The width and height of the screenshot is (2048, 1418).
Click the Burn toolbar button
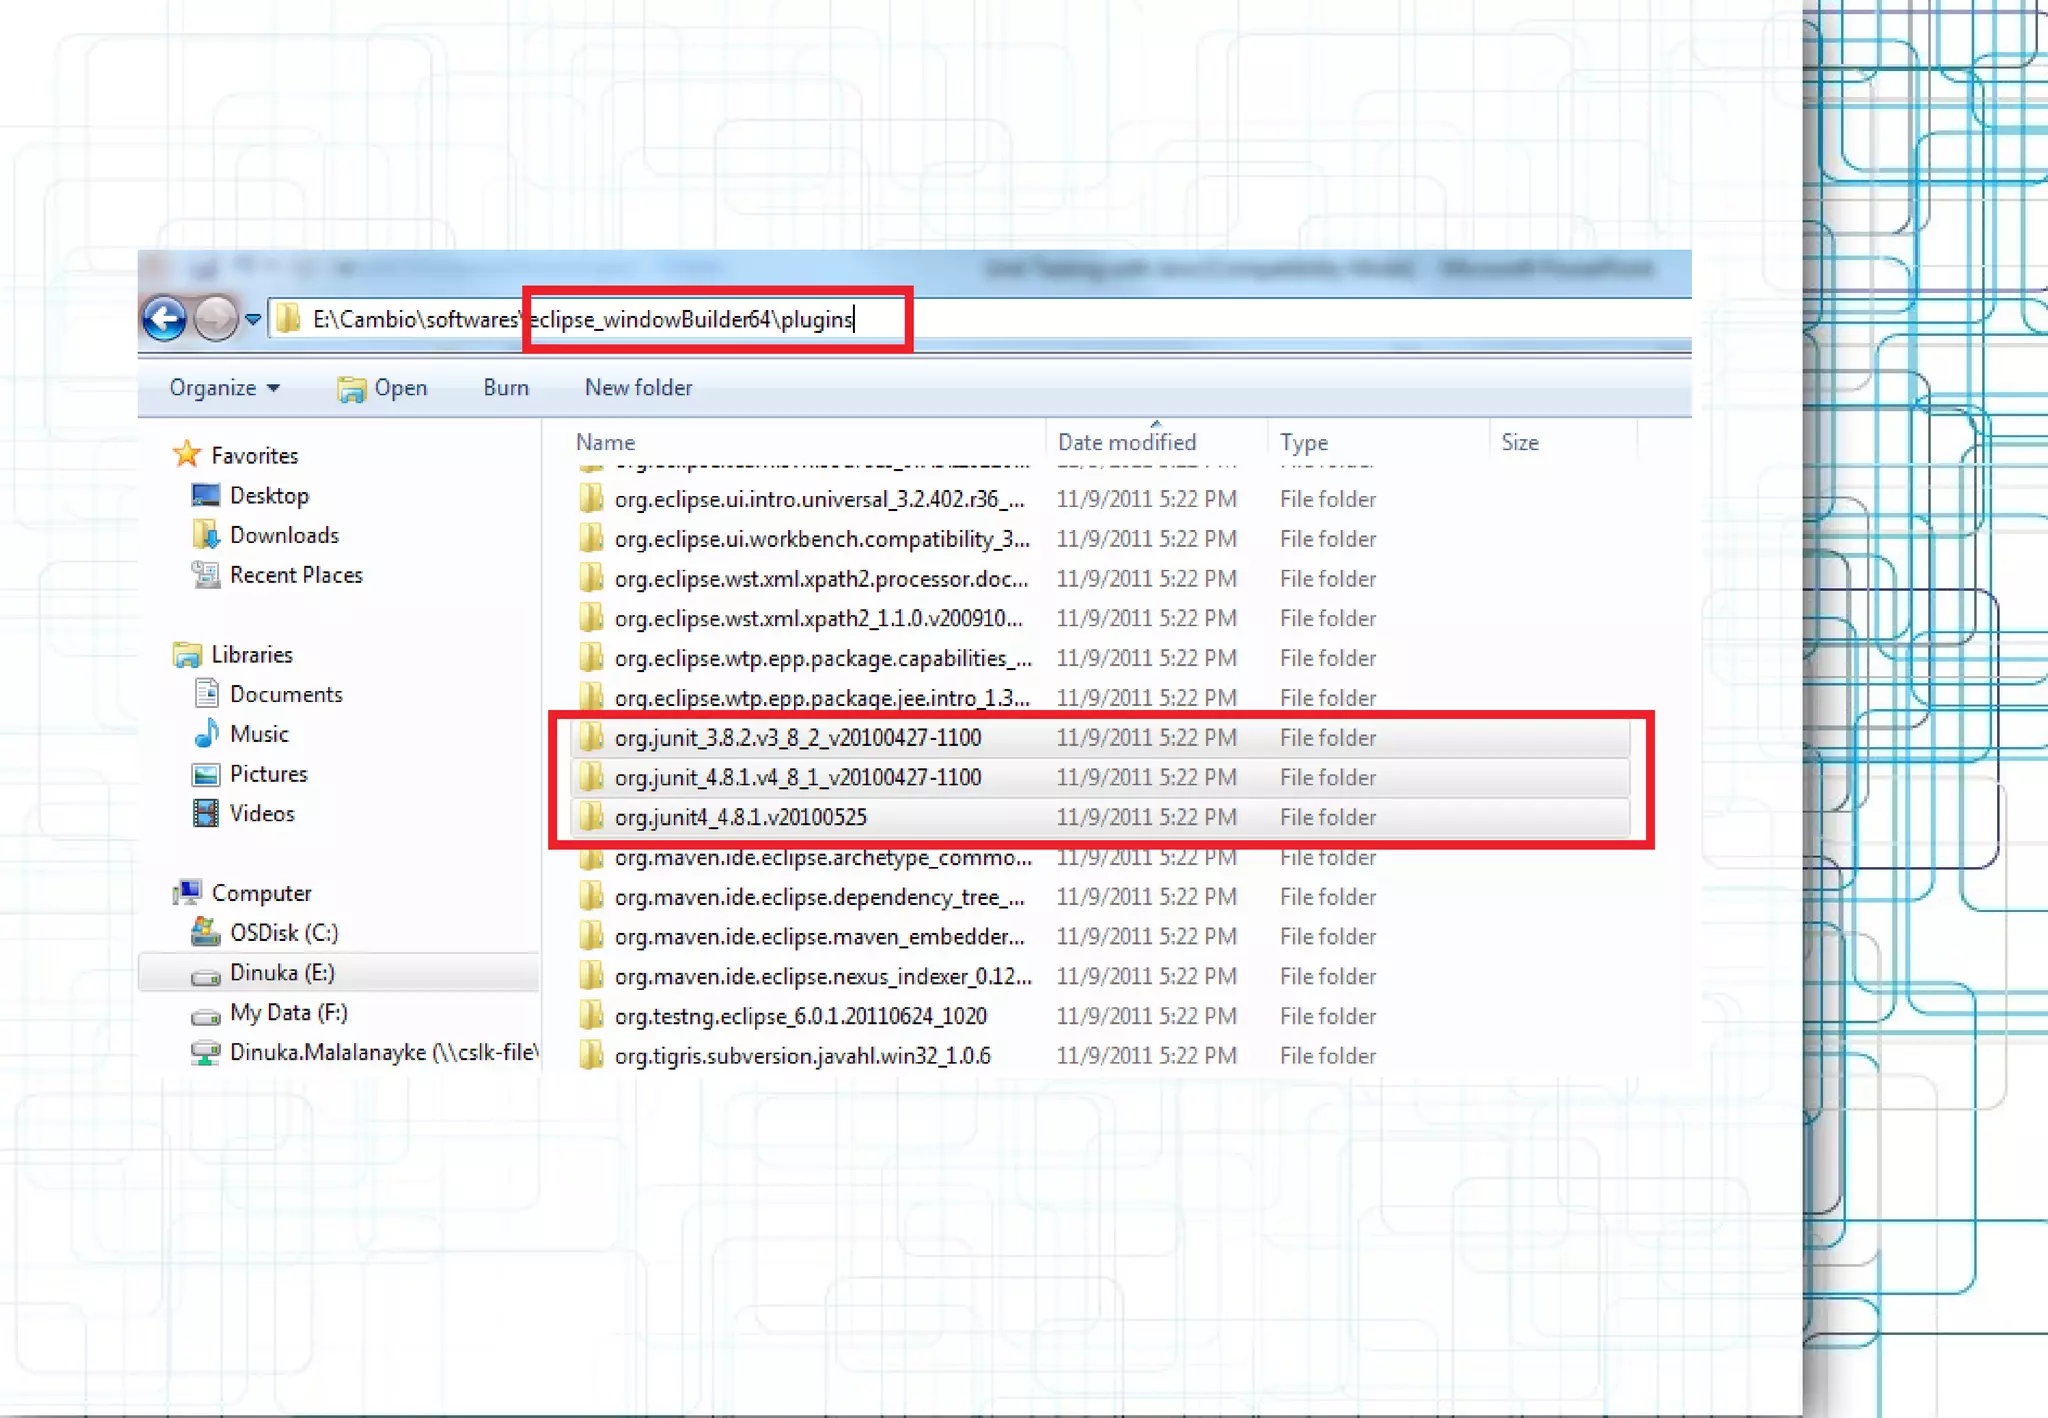tap(506, 388)
